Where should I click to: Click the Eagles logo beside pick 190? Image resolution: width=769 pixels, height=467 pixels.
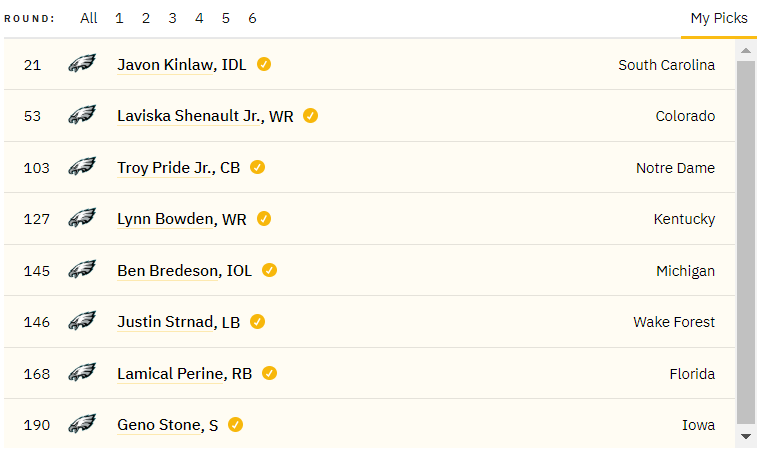point(81,425)
